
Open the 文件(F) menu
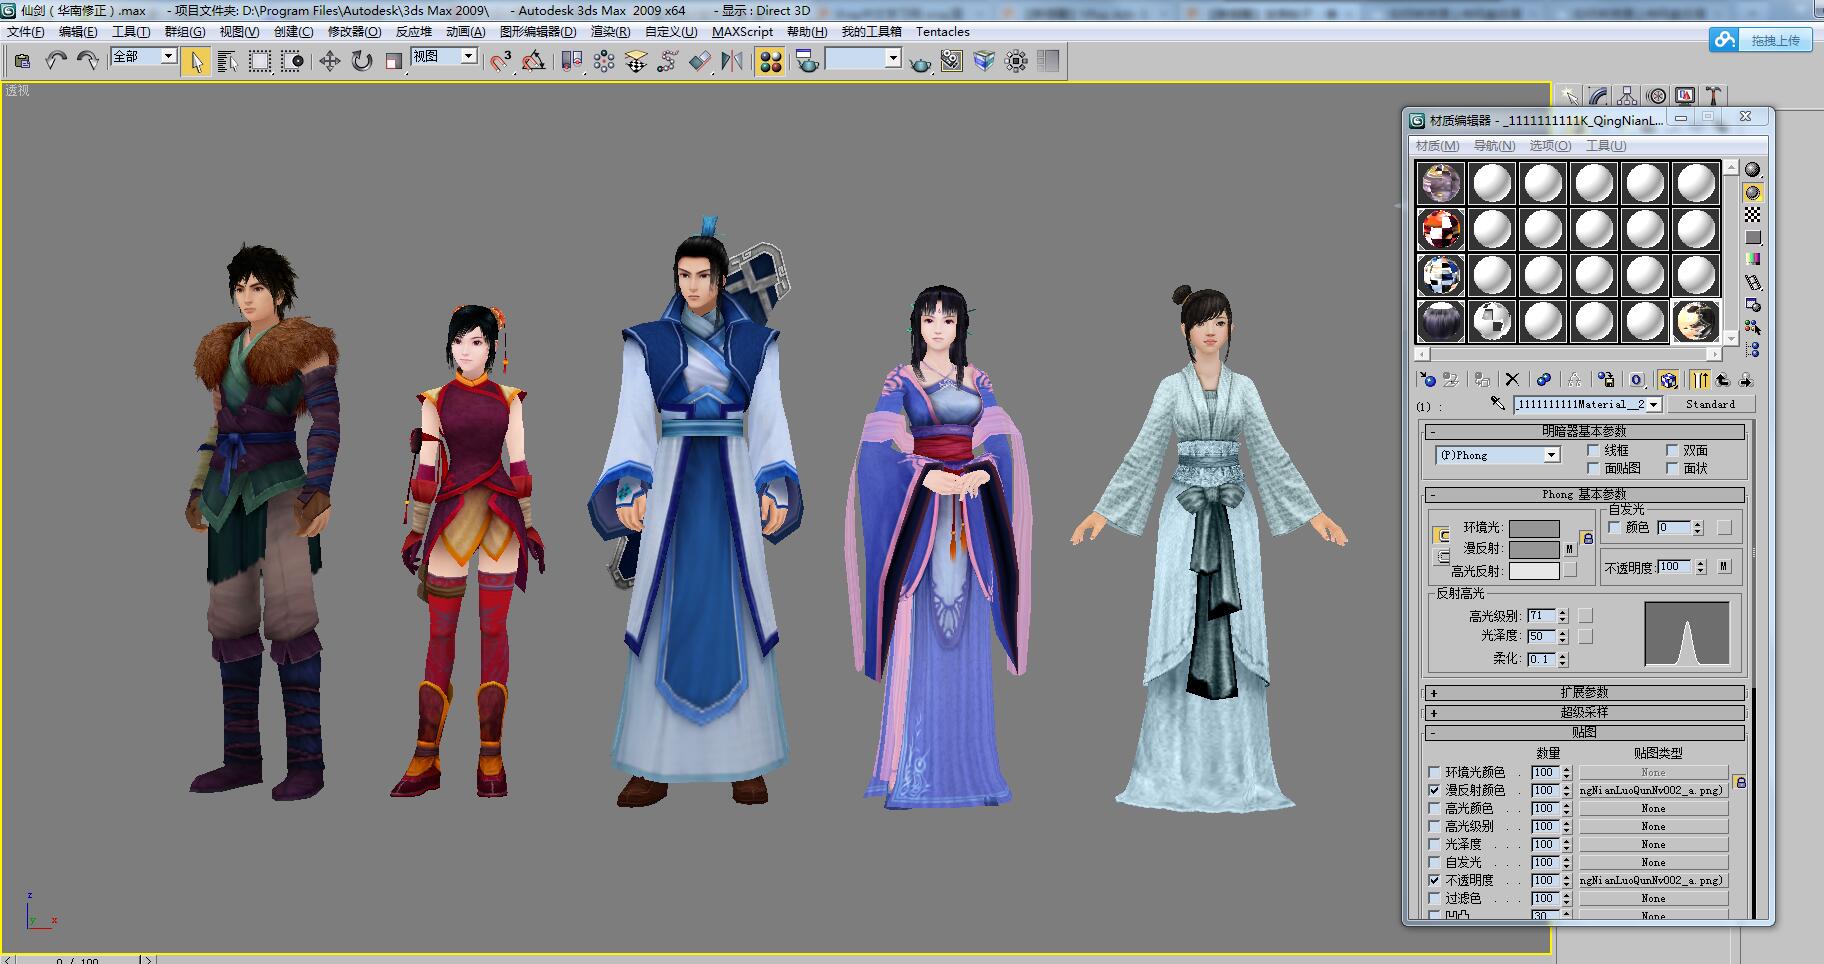[26, 32]
